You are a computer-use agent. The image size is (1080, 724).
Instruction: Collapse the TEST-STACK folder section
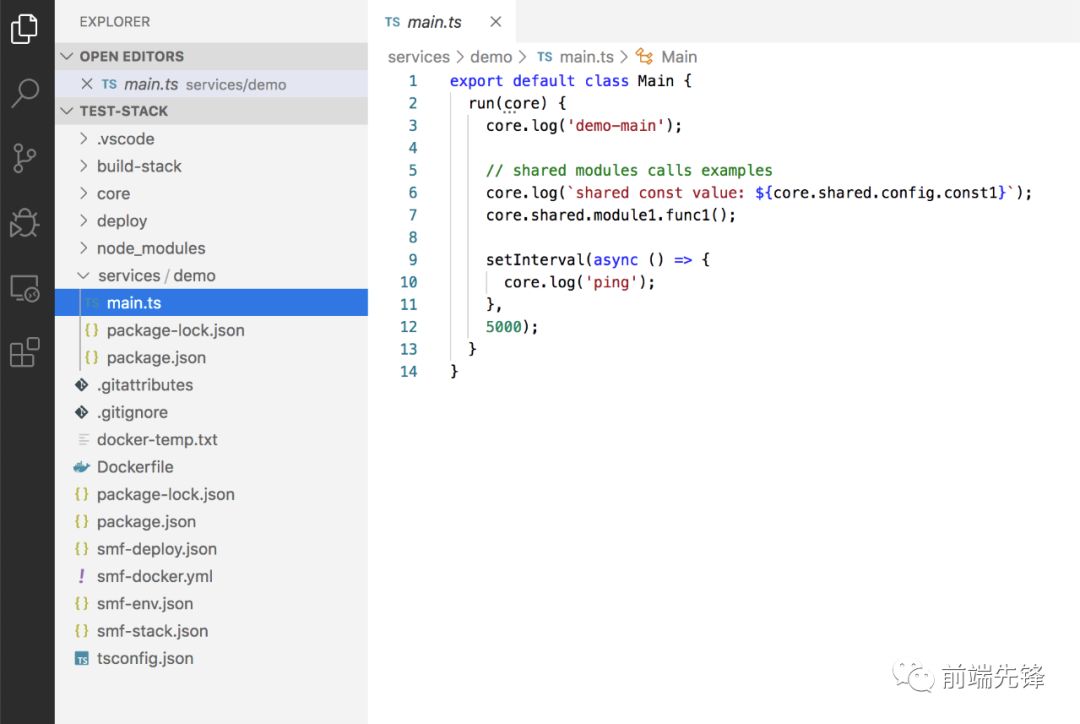coord(68,111)
